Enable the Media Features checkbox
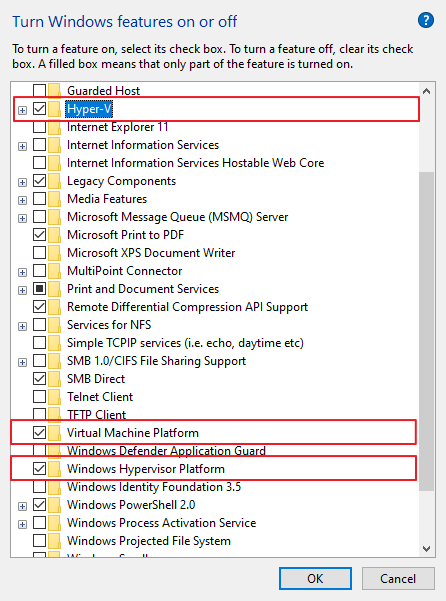This screenshot has width=446, height=601. [x=39, y=199]
